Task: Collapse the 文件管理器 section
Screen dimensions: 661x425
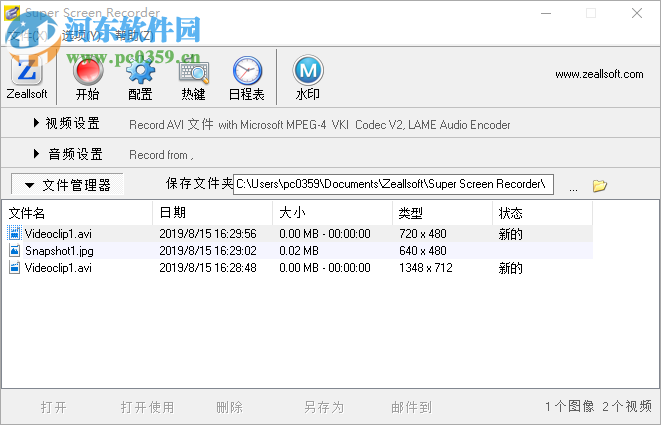Action: click(67, 185)
